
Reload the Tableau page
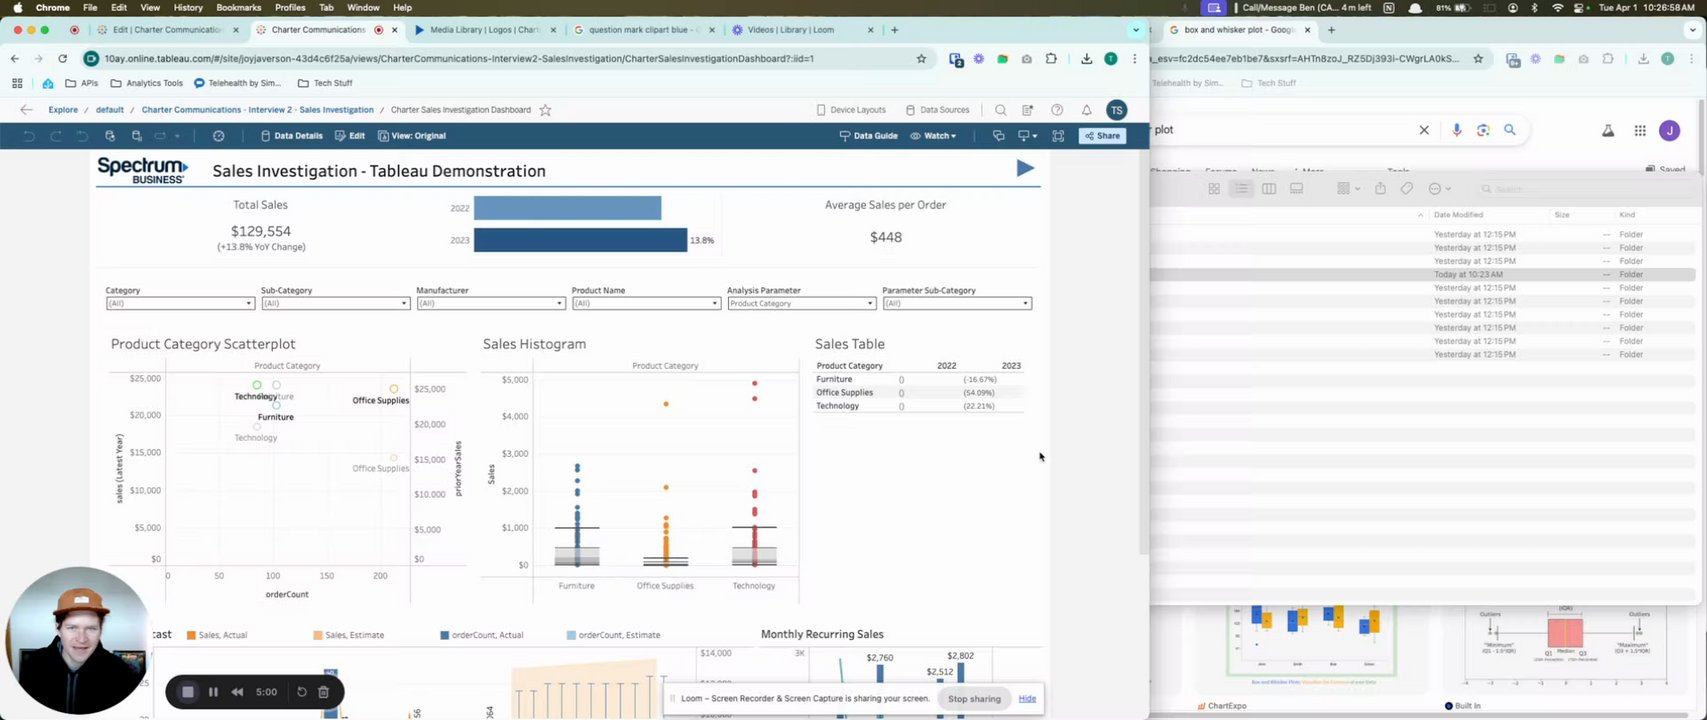(x=62, y=59)
